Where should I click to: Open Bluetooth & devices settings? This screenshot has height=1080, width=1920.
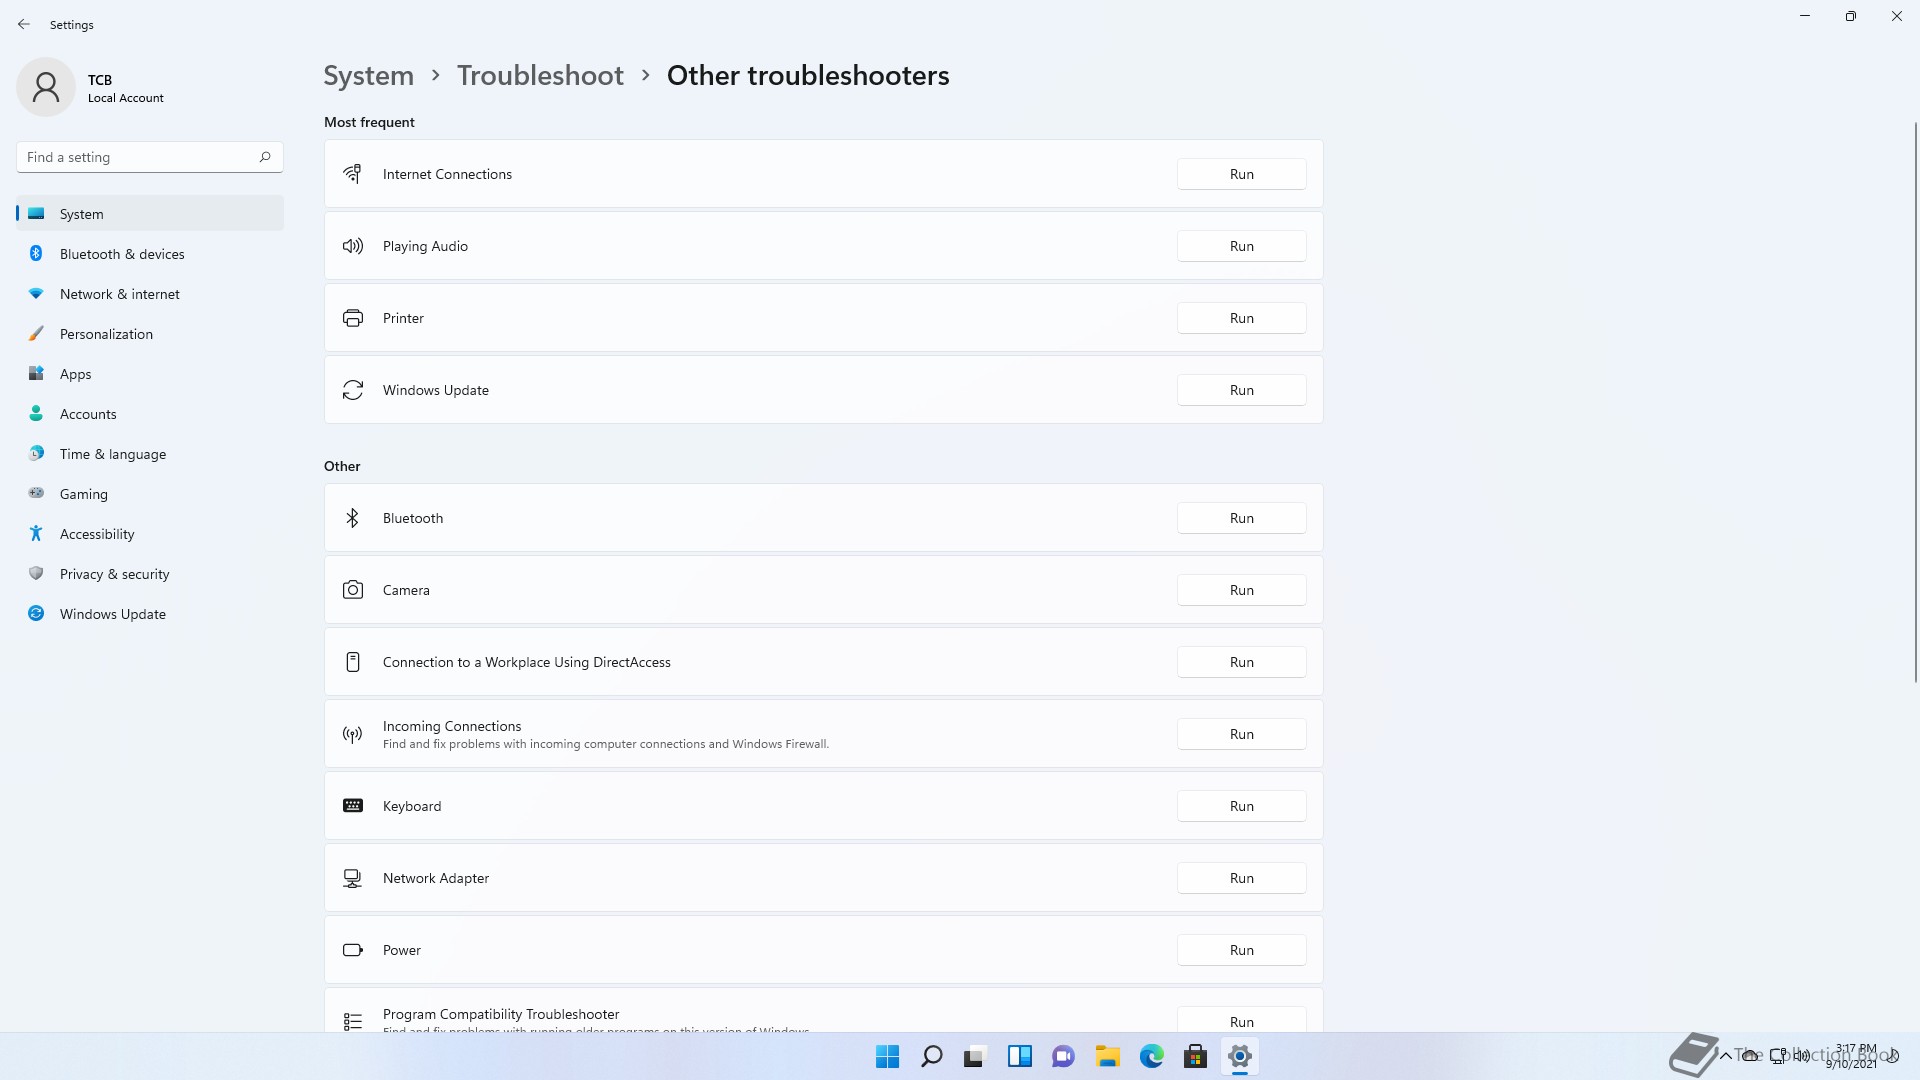[x=122, y=254]
